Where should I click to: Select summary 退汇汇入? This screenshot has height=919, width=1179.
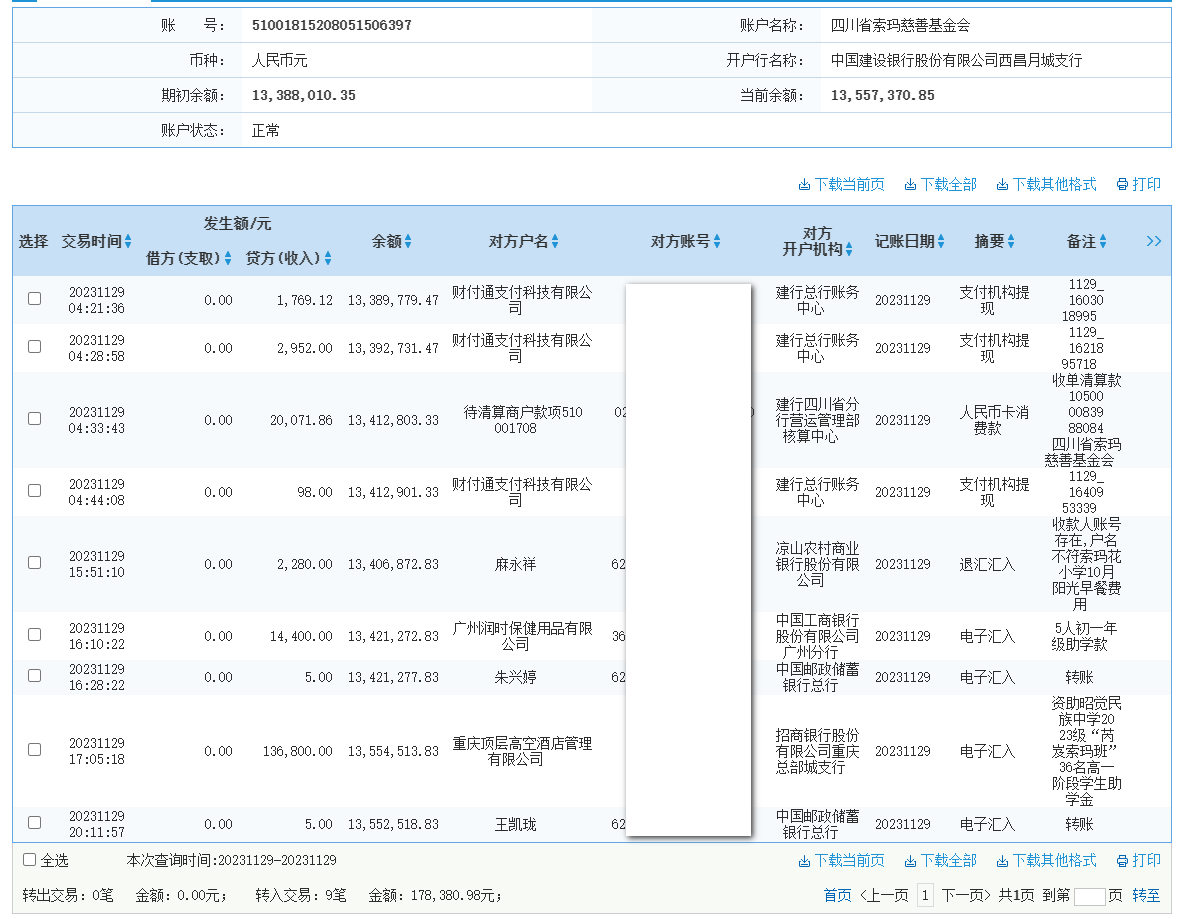[987, 564]
